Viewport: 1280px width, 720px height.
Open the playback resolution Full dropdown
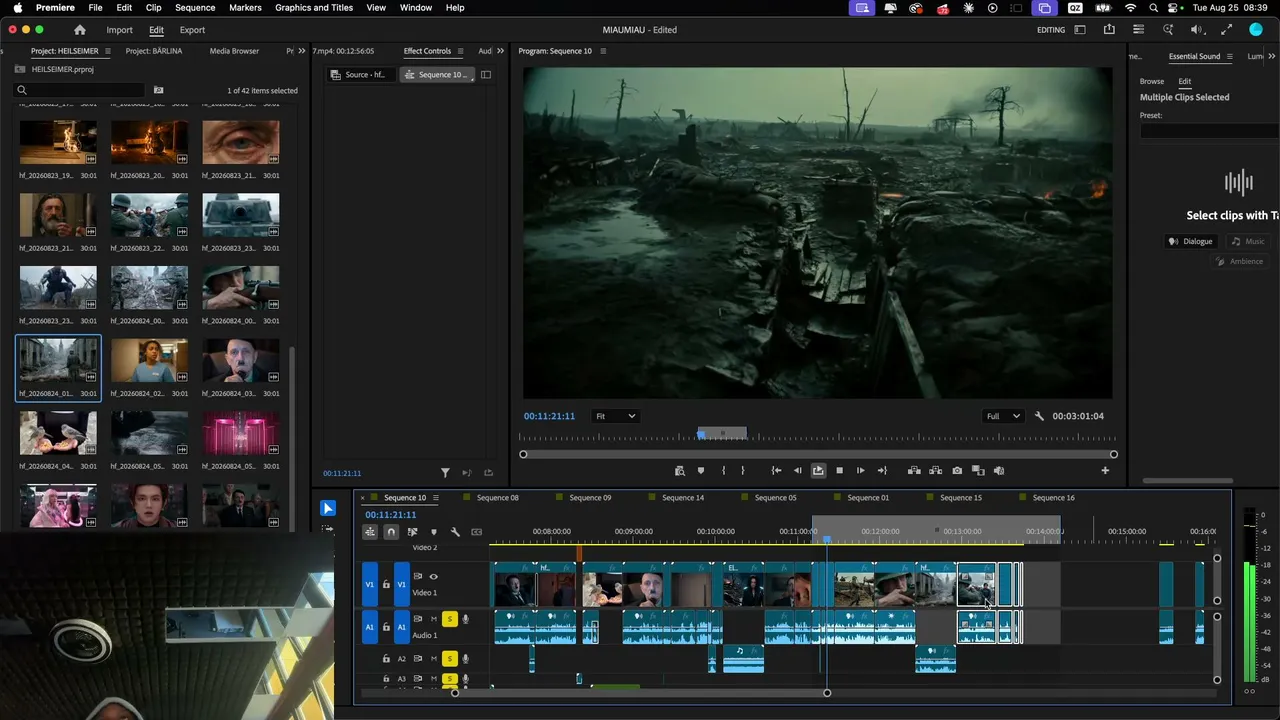(x=1003, y=416)
